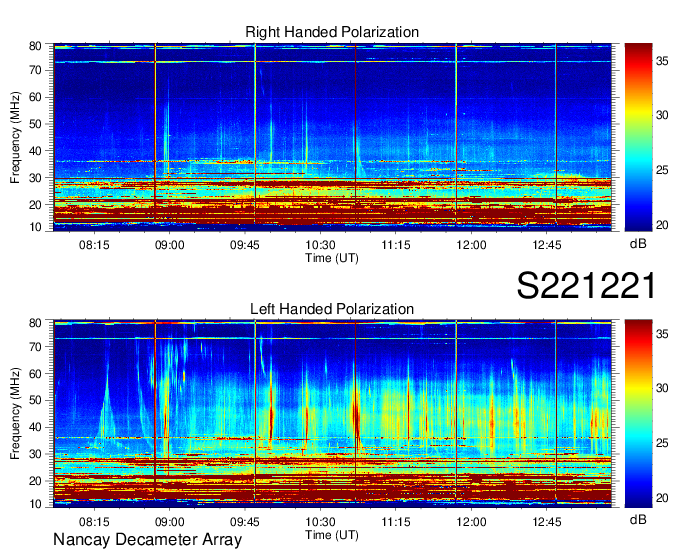Click 09:00 time tick of Left Handed plot
Screen dimensions: 680x552
(170, 522)
